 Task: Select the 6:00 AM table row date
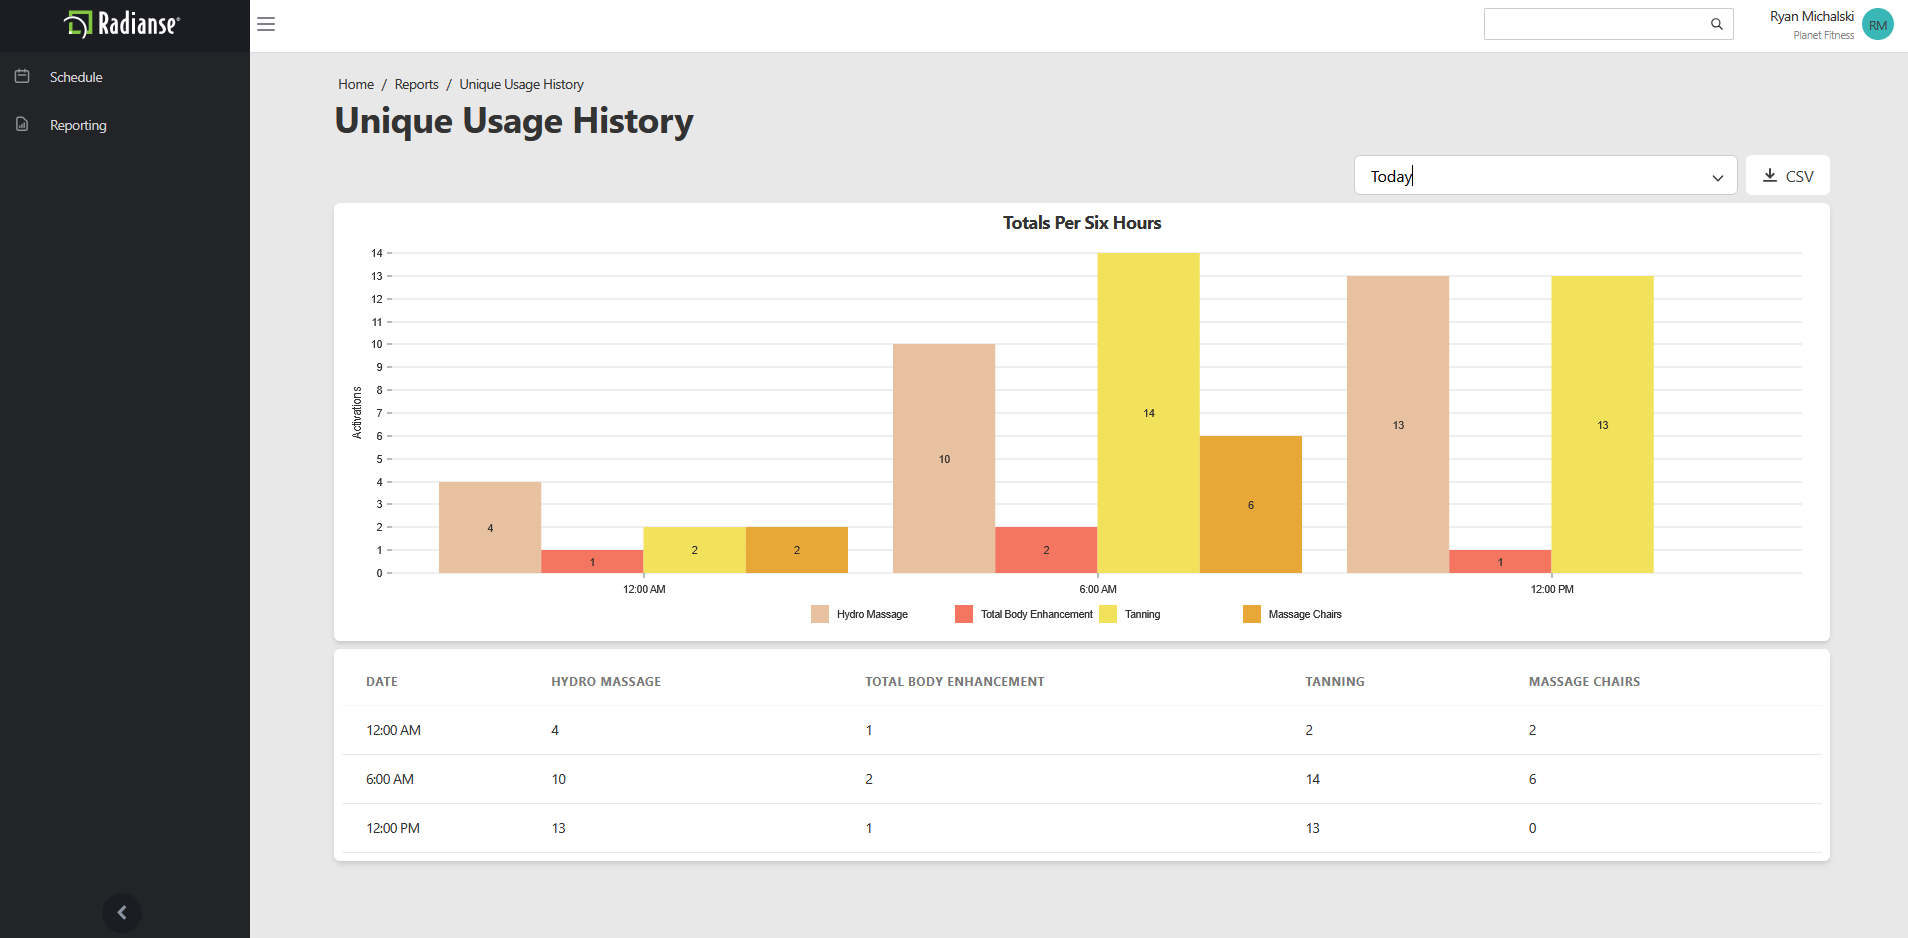click(x=390, y=779)
